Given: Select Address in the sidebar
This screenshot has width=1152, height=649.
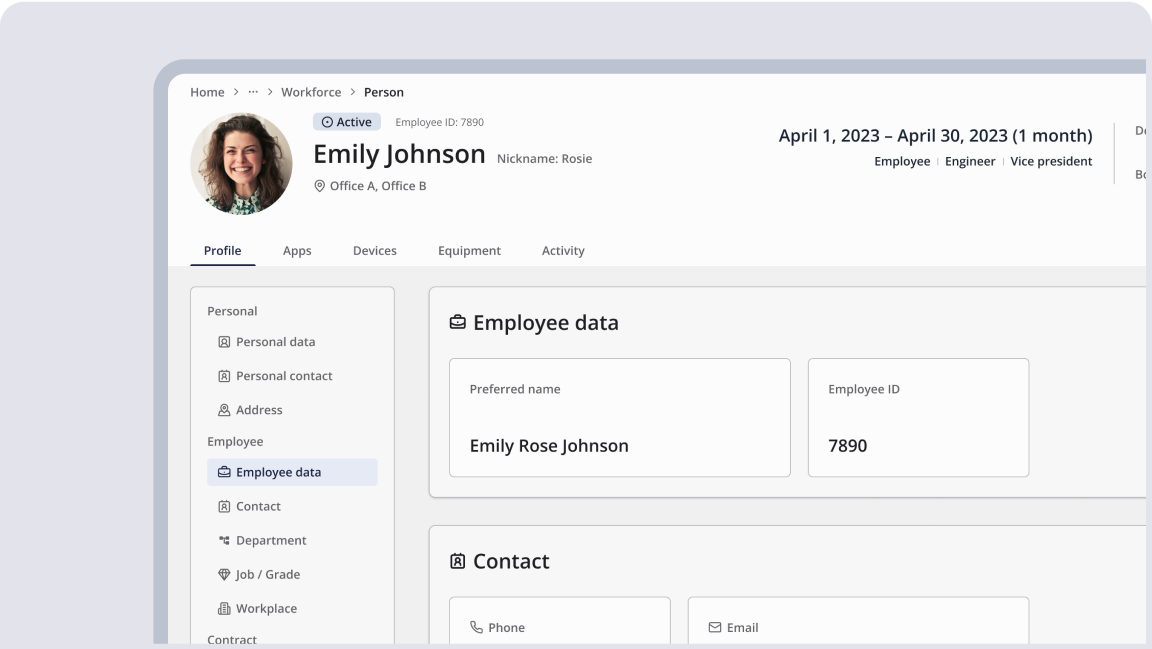Looking at the screenshot, I should (x=259, y=410).
